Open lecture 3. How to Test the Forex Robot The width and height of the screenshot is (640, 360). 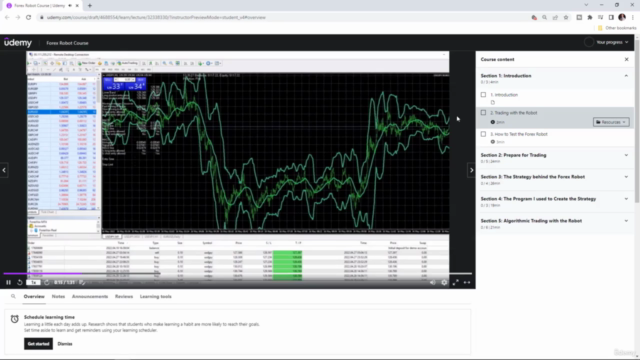click(519, 134)
